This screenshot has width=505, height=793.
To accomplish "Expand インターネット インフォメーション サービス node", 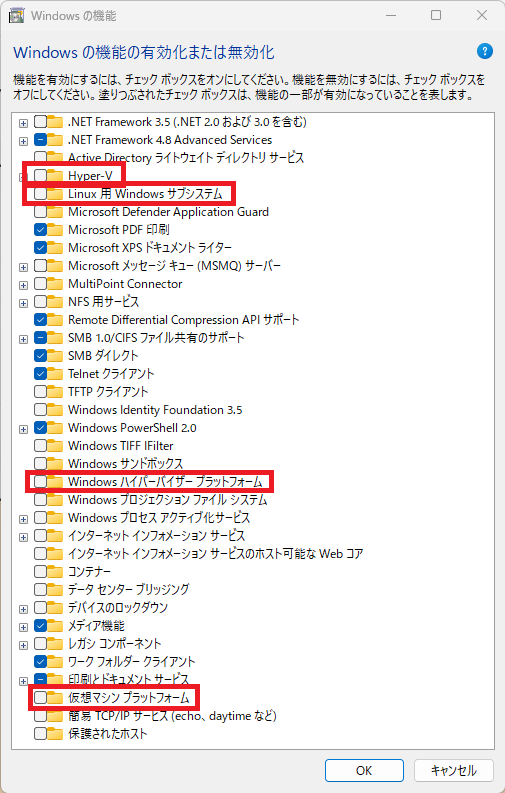I will 23,537.
